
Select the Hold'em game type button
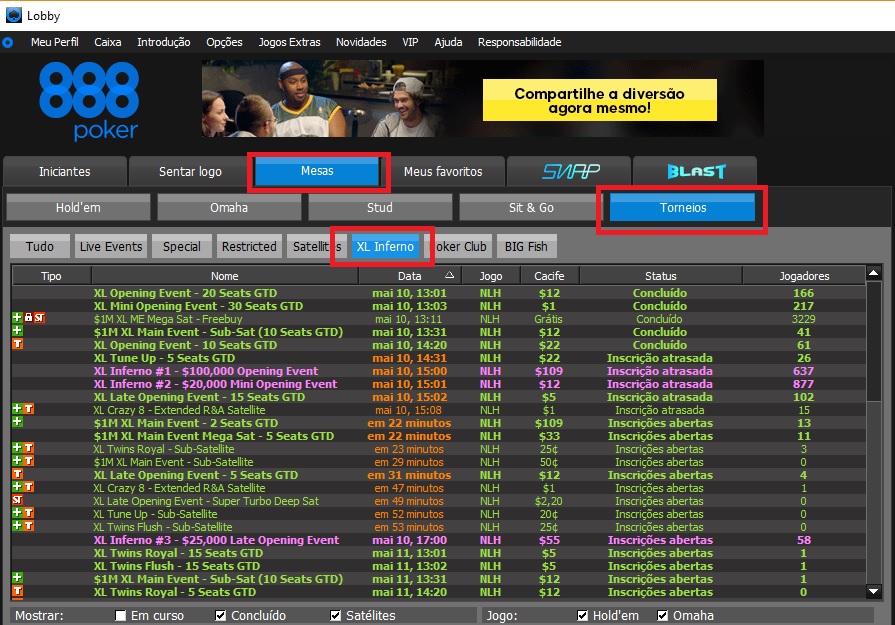[78, 208]
